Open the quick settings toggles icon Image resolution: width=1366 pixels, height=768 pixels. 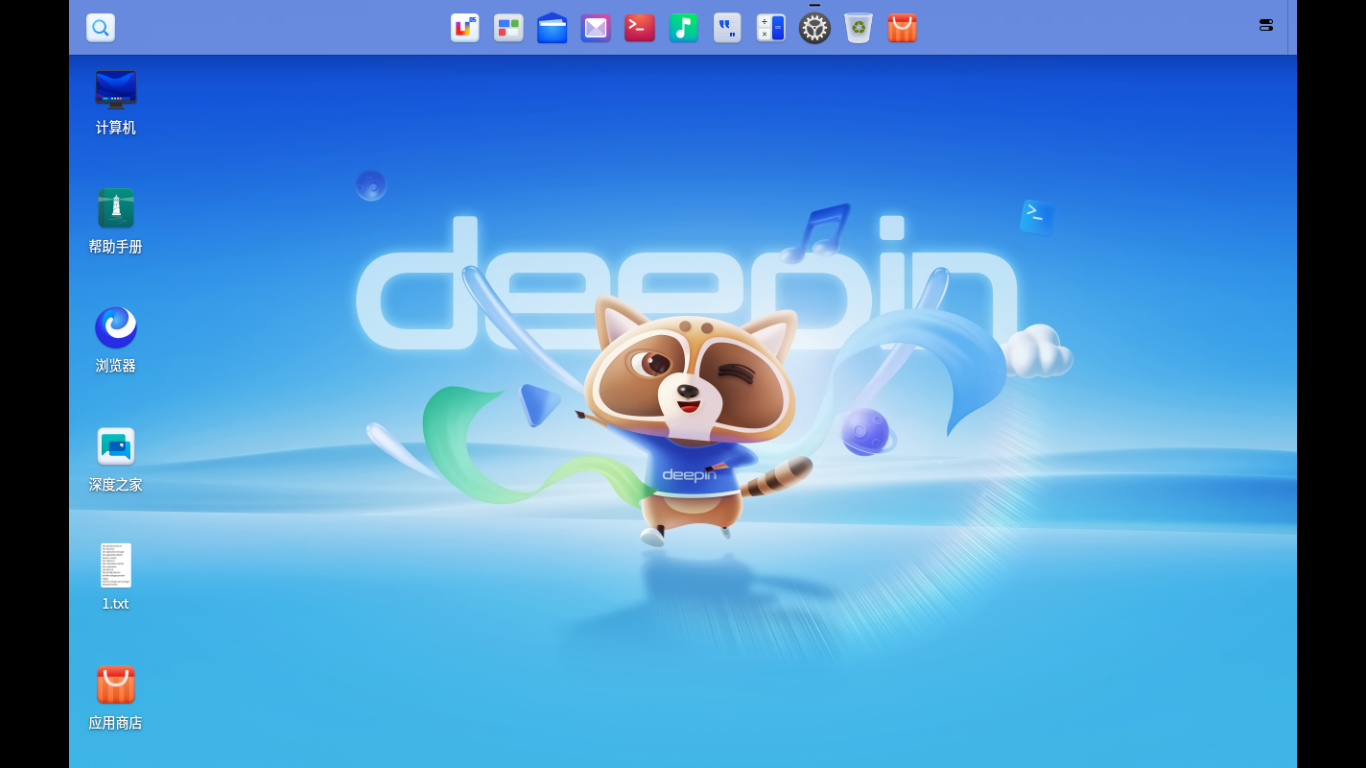click(x=1266, y=25)
